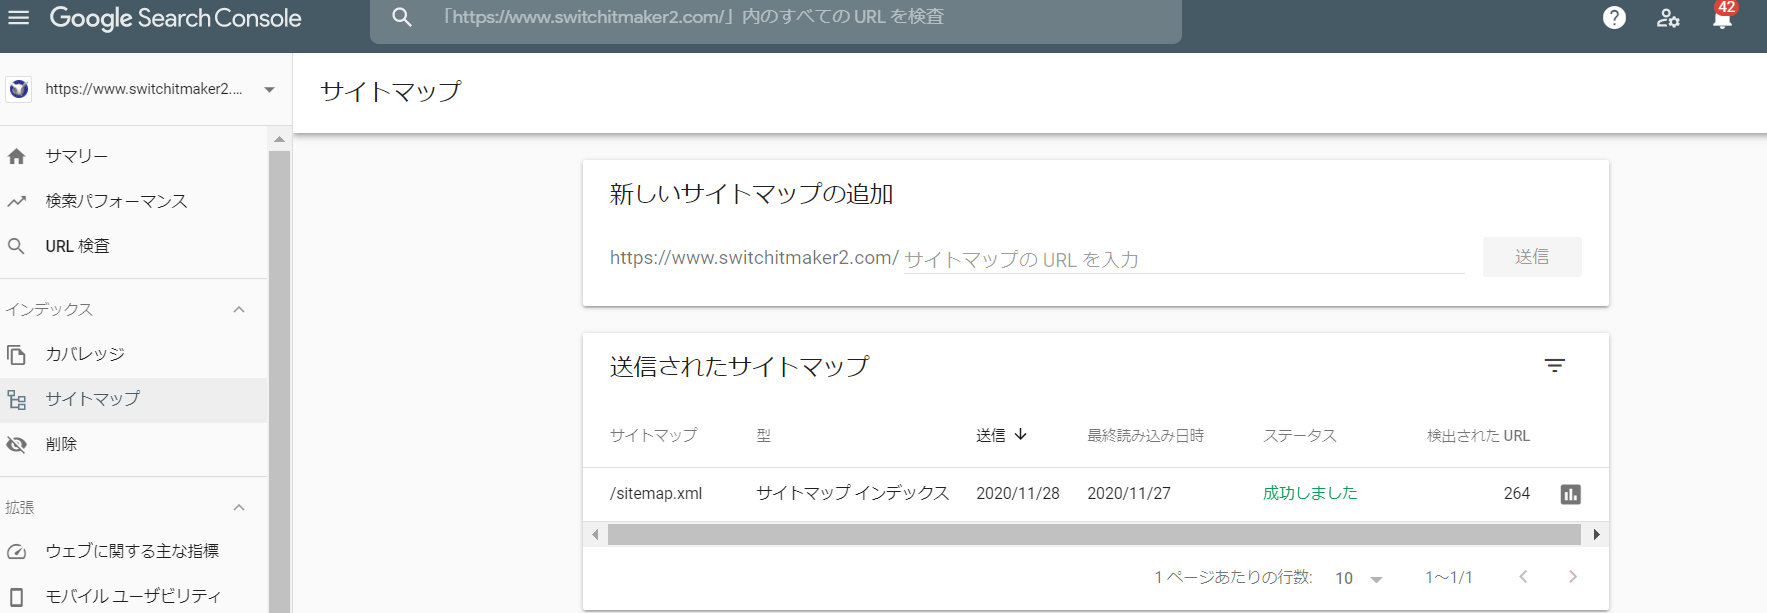Open カバレッジ report
Image resolution: width=1767 pixels, height=613 pixels.
pos(134,354)
